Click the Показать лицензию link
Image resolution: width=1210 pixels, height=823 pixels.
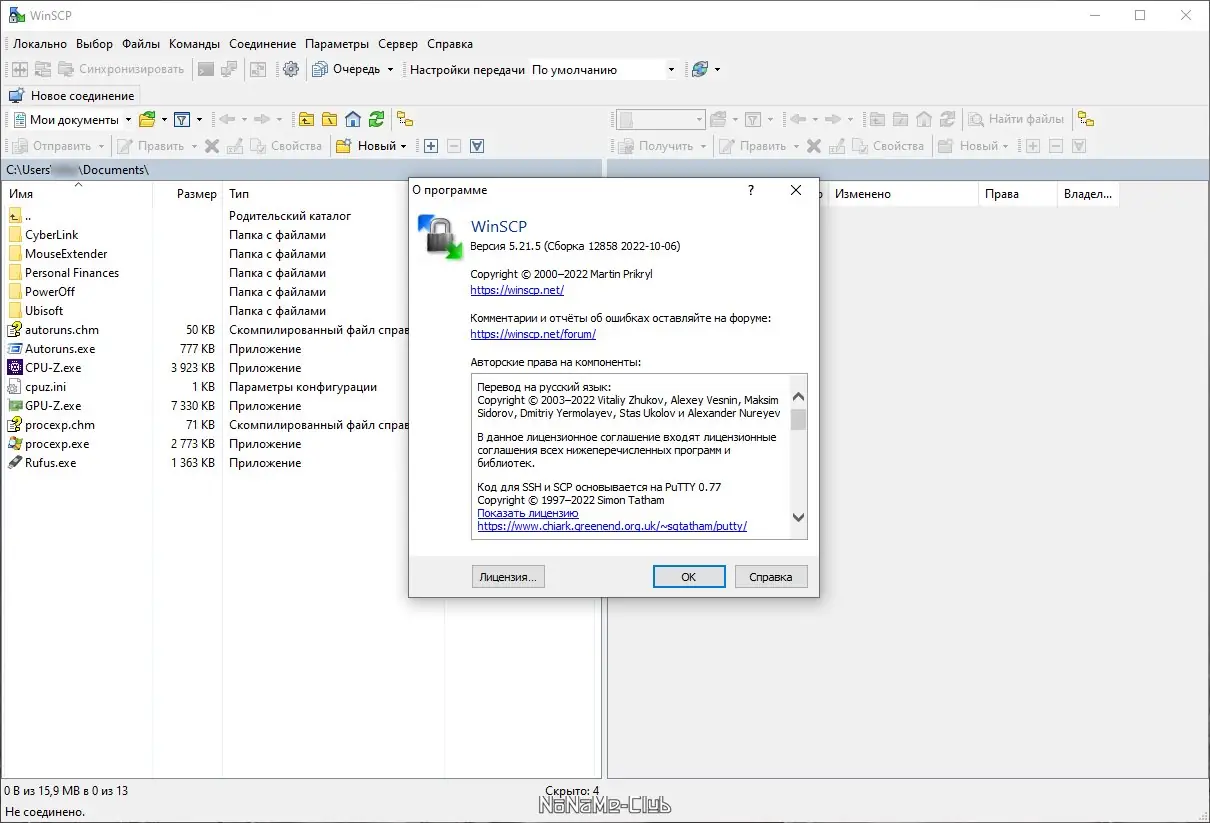pyautogui.click(x=528, y=513)
